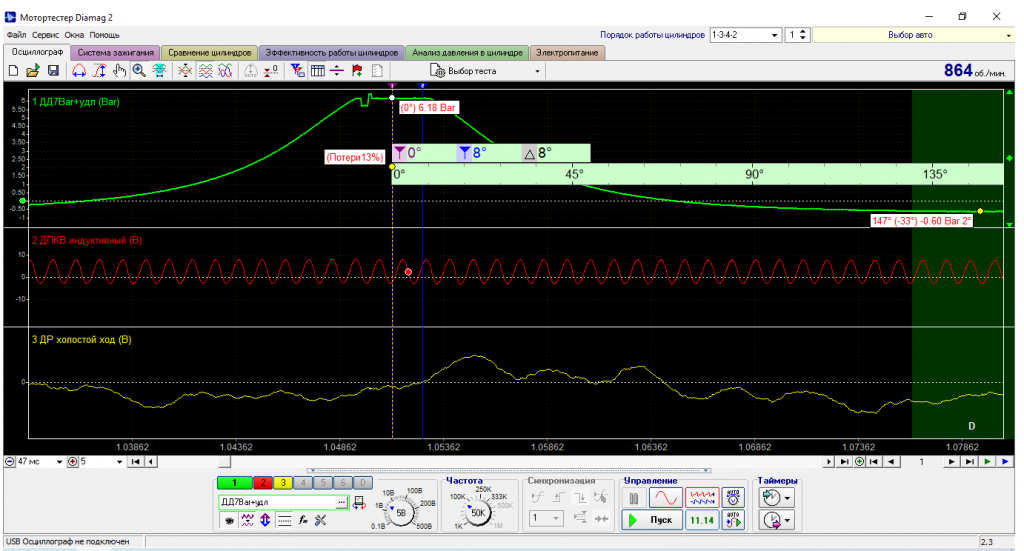Toggle gray channel 4 button
This screenshot has height=551, width=1024.
tap(303, 483)
